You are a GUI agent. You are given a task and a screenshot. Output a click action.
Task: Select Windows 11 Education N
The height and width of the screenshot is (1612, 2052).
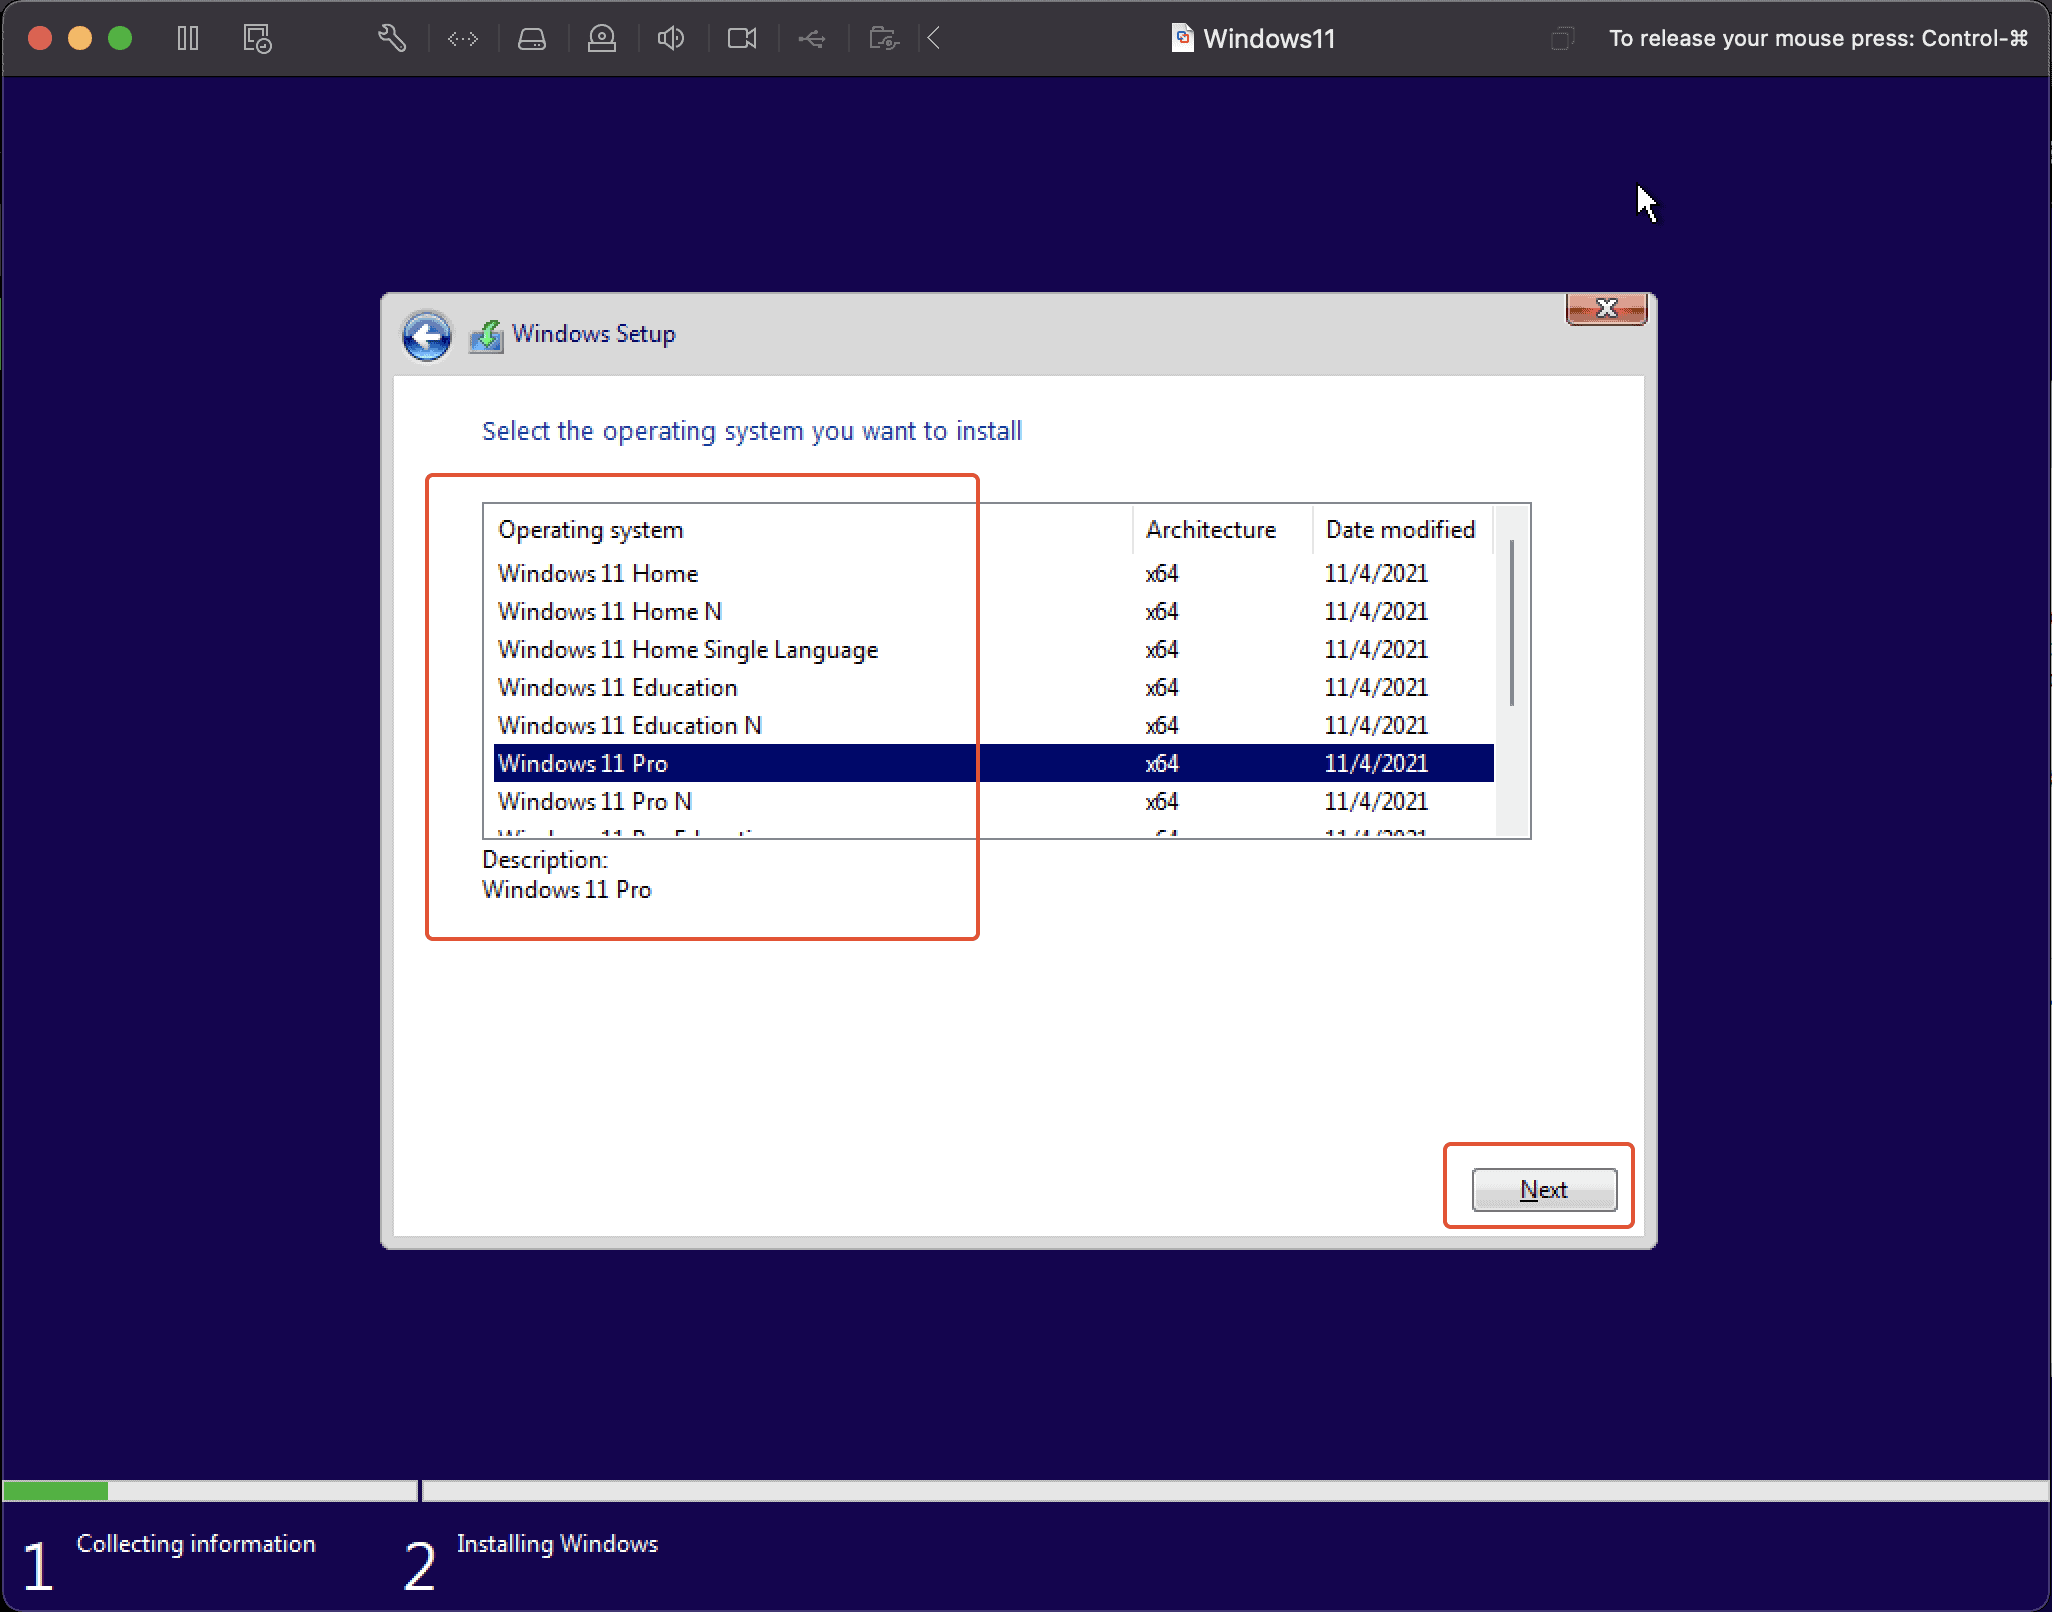(x=994, y=725)
